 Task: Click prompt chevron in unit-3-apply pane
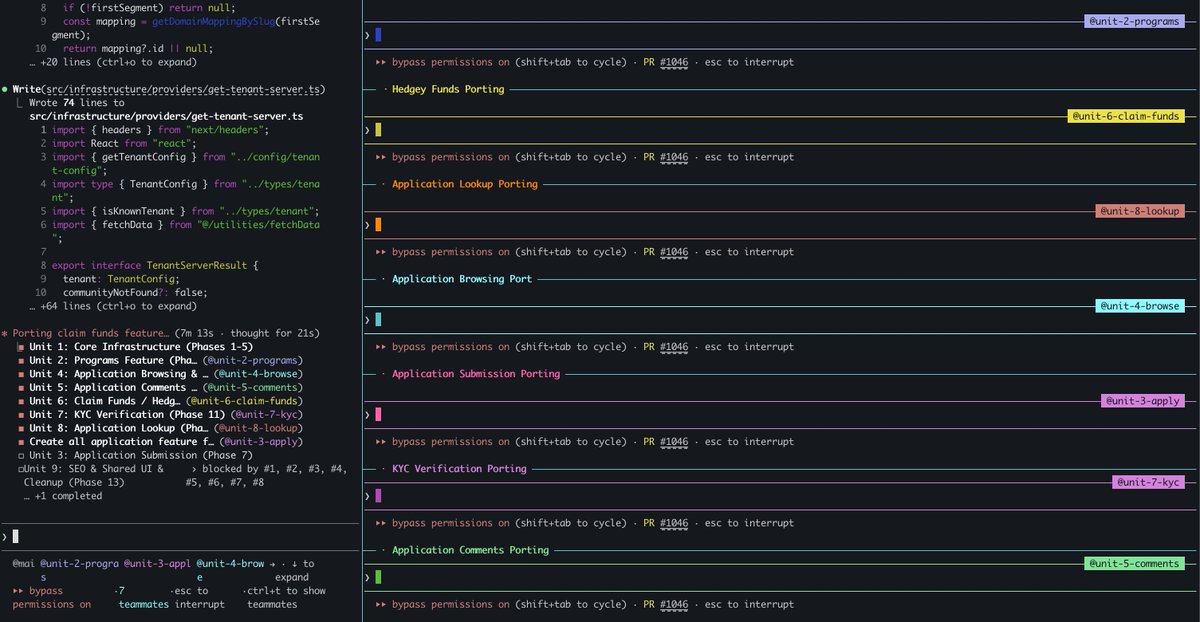(x=367, y=414)
